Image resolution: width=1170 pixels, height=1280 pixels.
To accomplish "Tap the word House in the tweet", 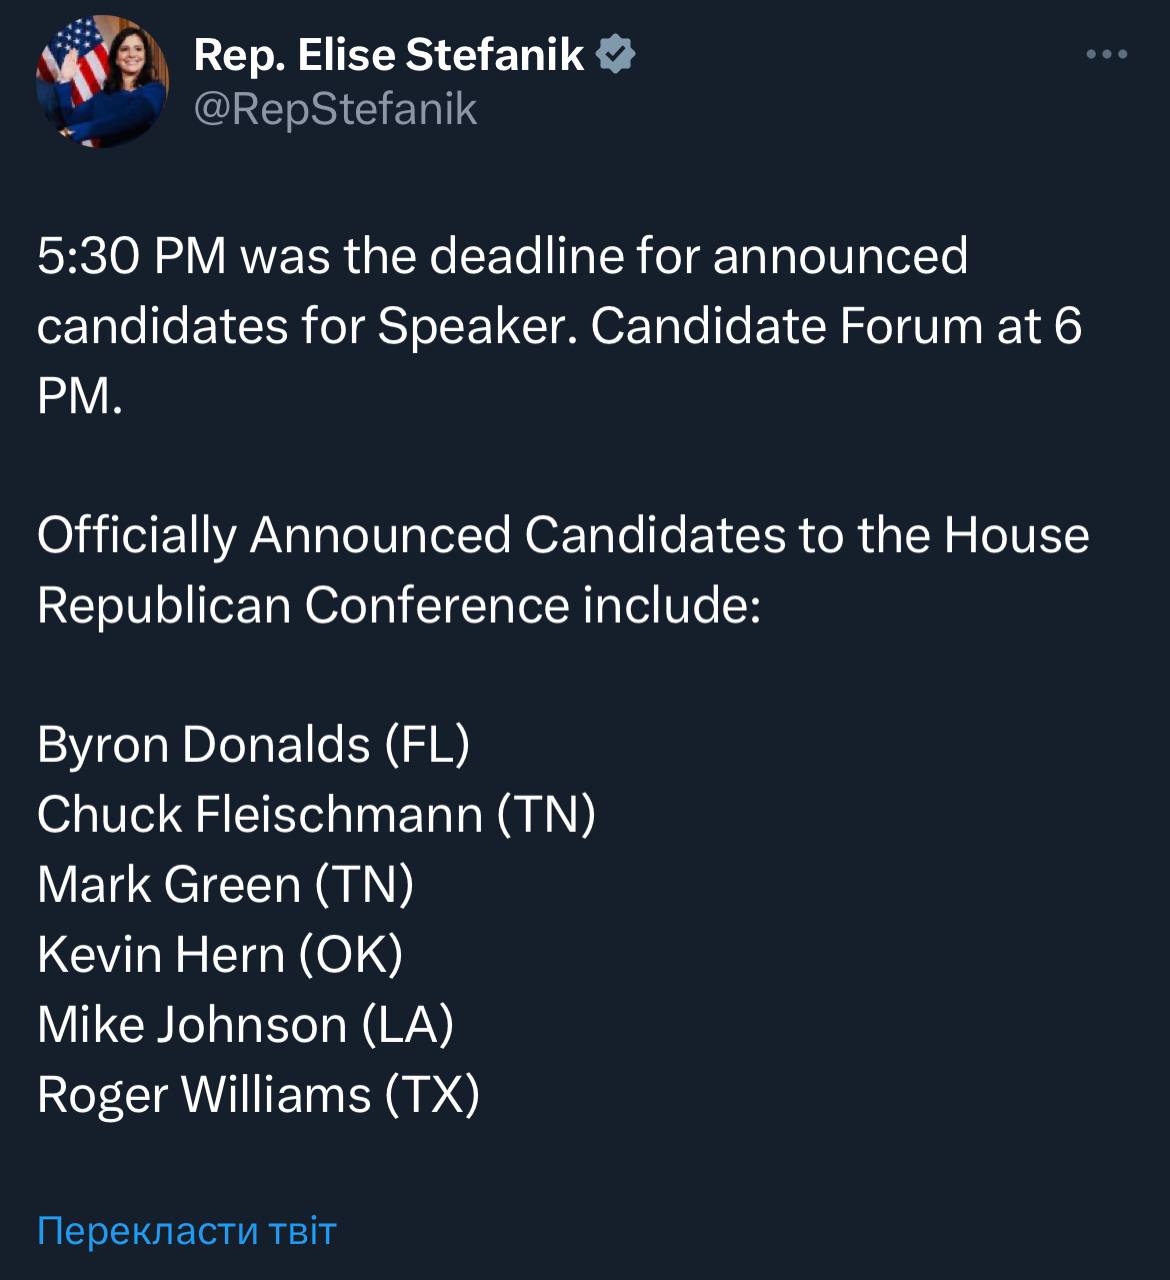I will point(1016,535).
